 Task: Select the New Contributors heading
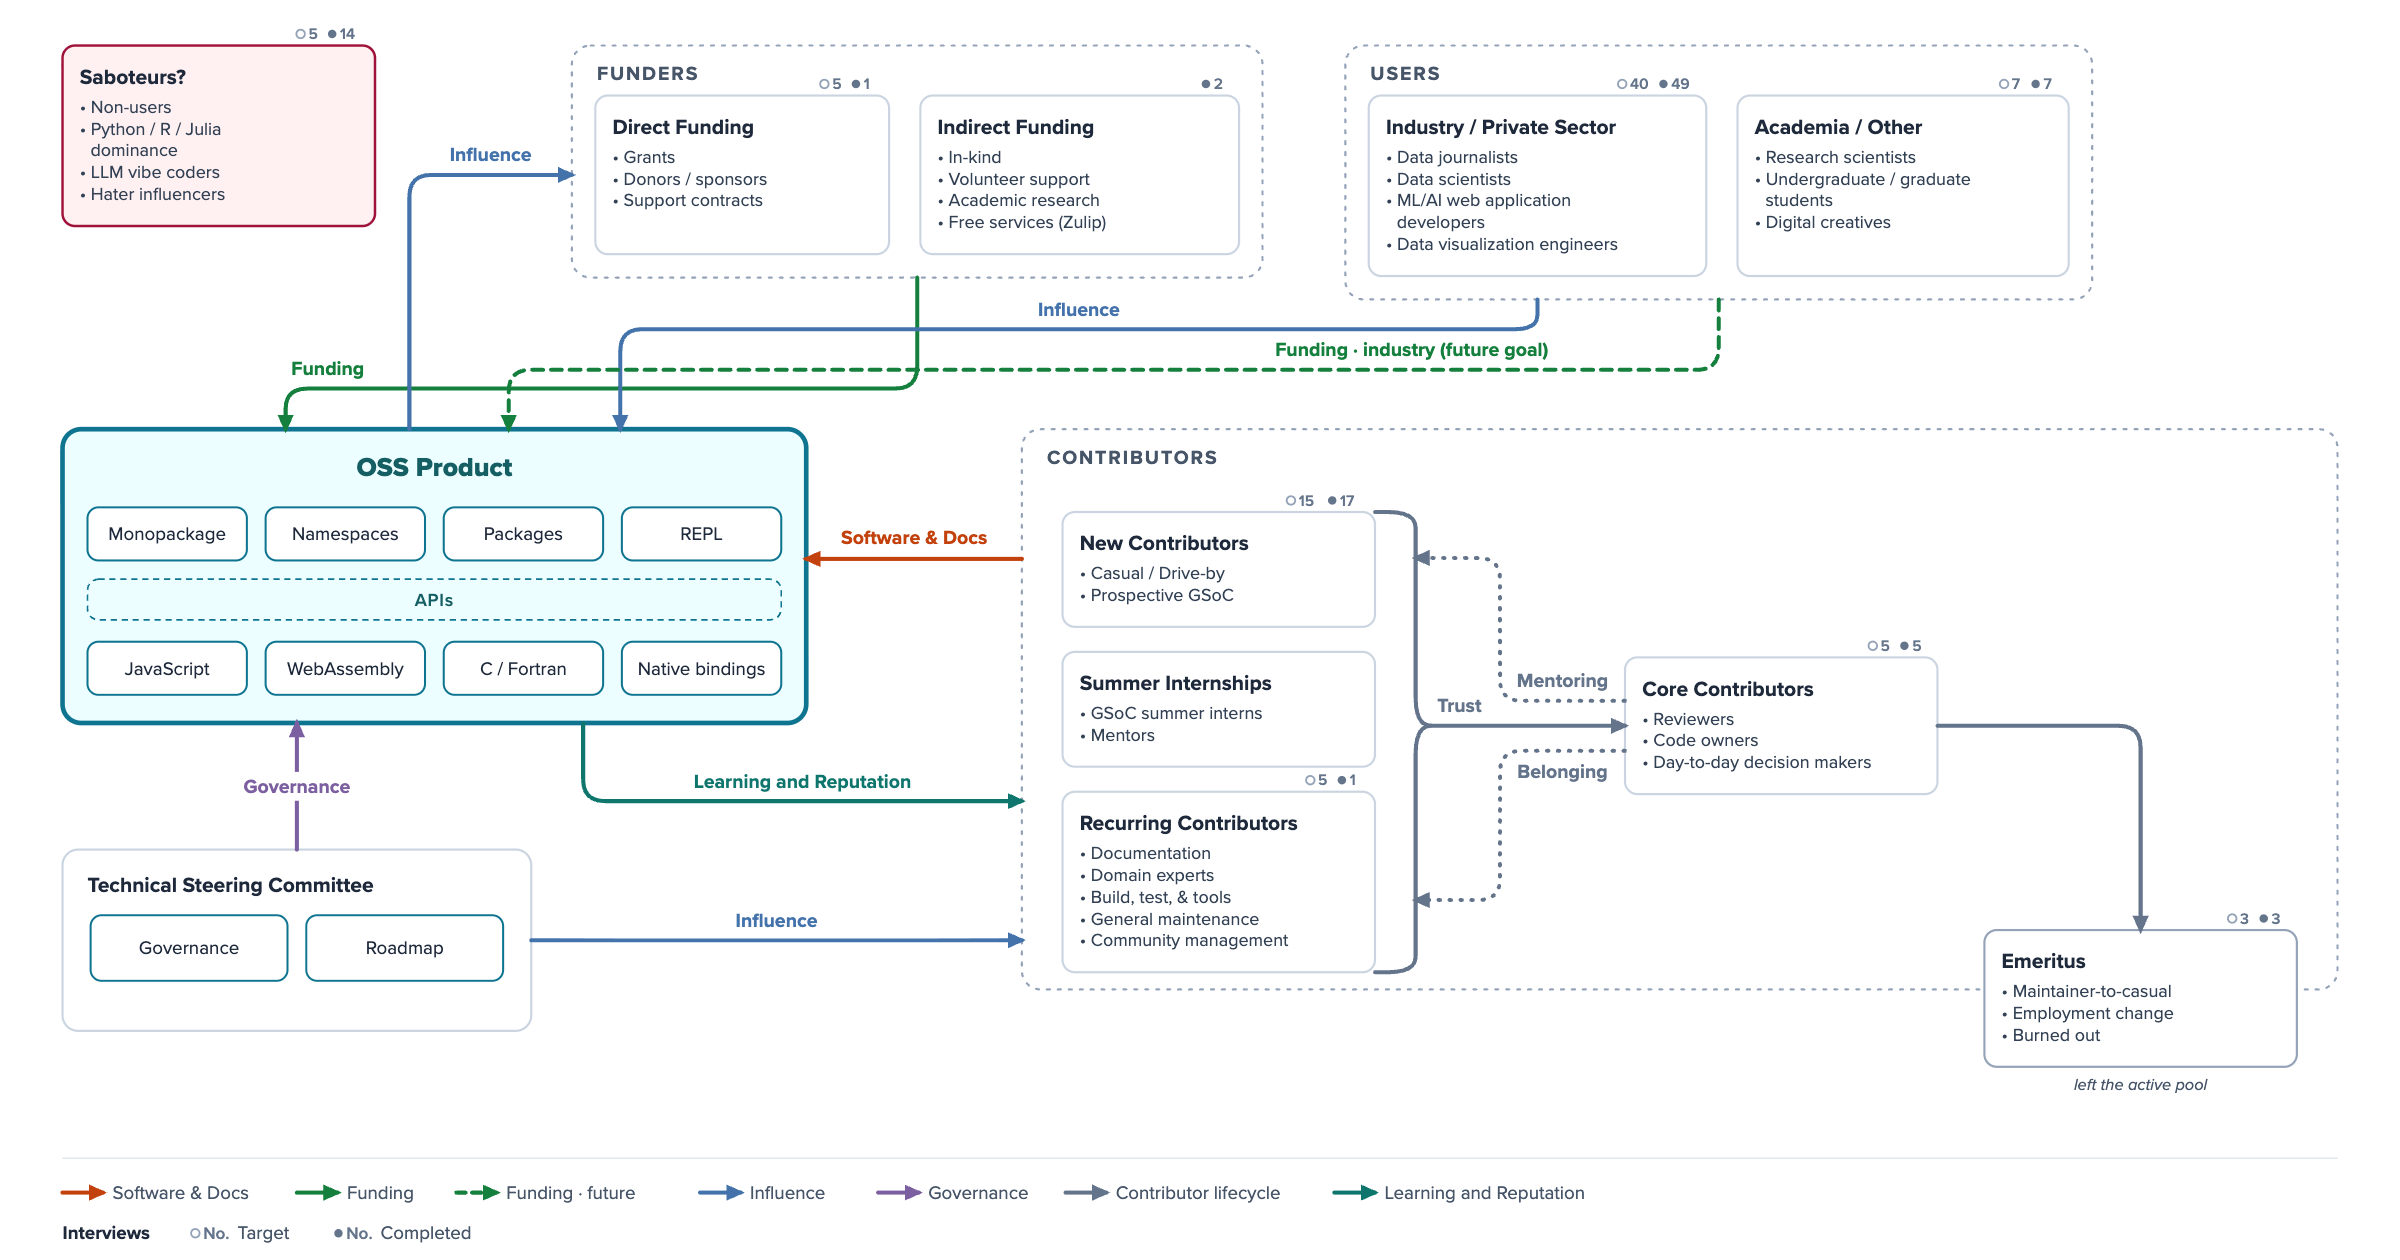[1164, 543]
